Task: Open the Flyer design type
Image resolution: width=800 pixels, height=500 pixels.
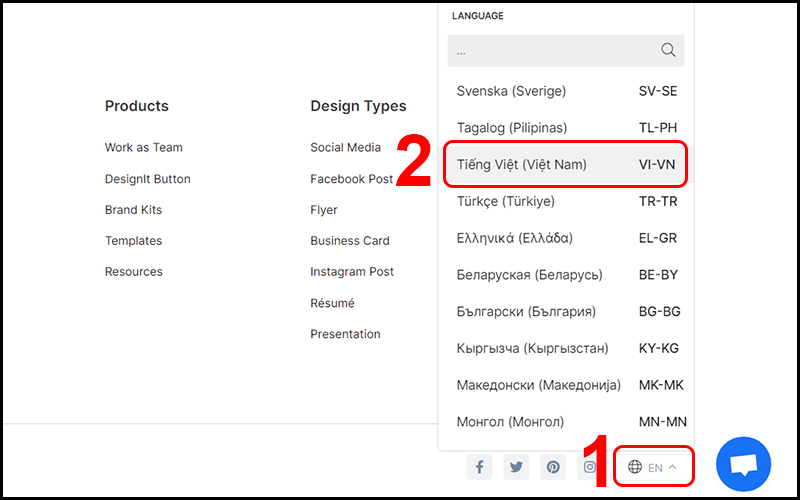Action: click(x=323, y=210)
